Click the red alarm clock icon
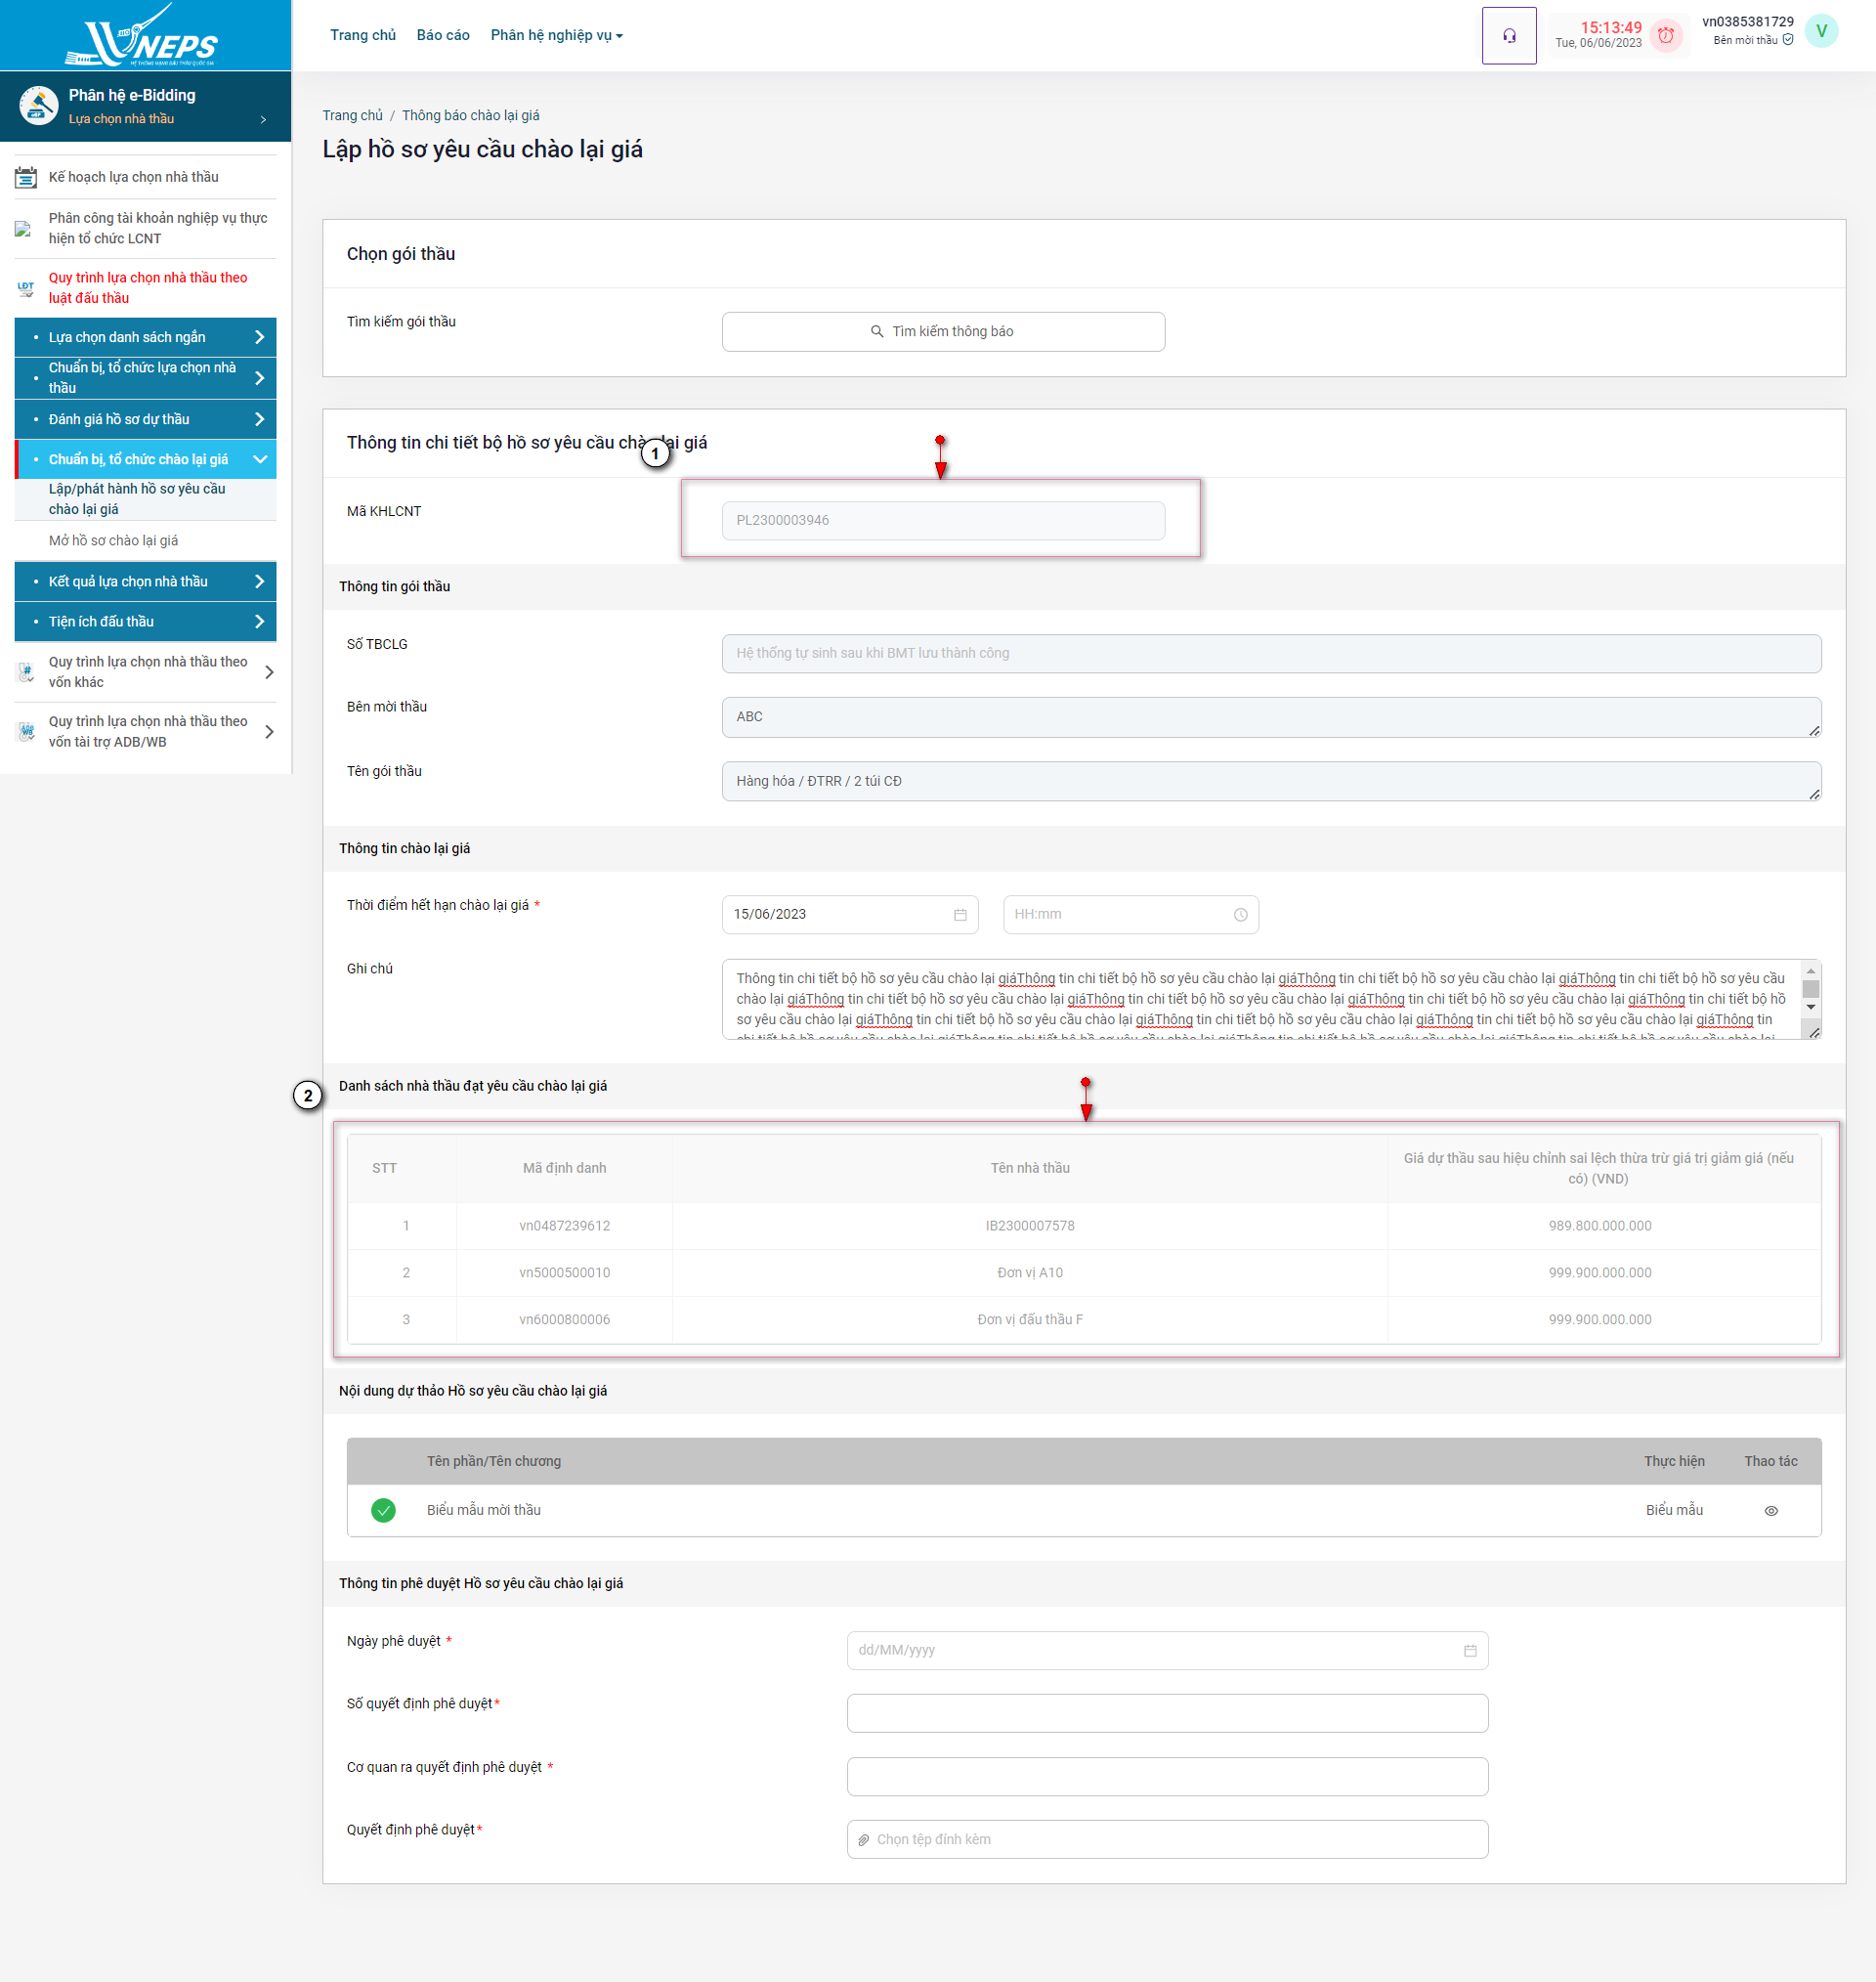This screenshot has height=1982, width=1876. pyautogui.click(x=1665, y=36)
